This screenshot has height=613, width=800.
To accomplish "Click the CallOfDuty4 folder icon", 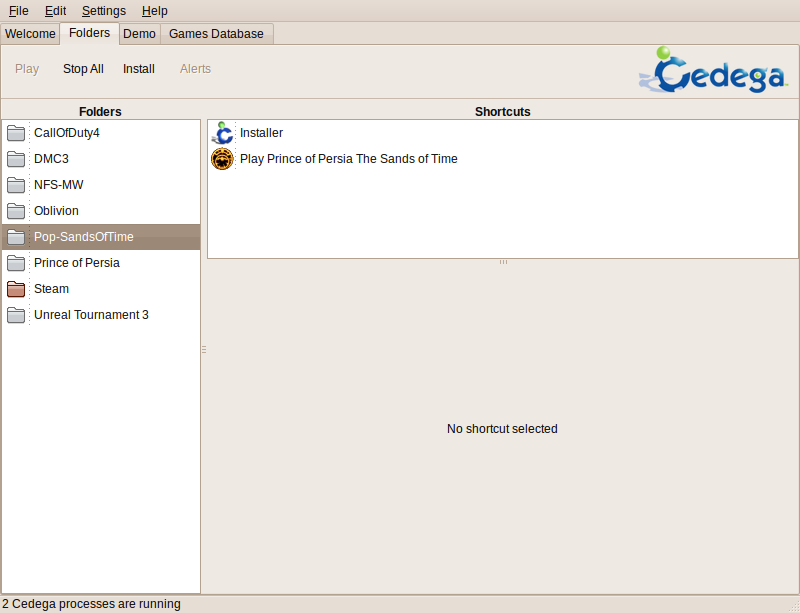I will coord(16,133).
